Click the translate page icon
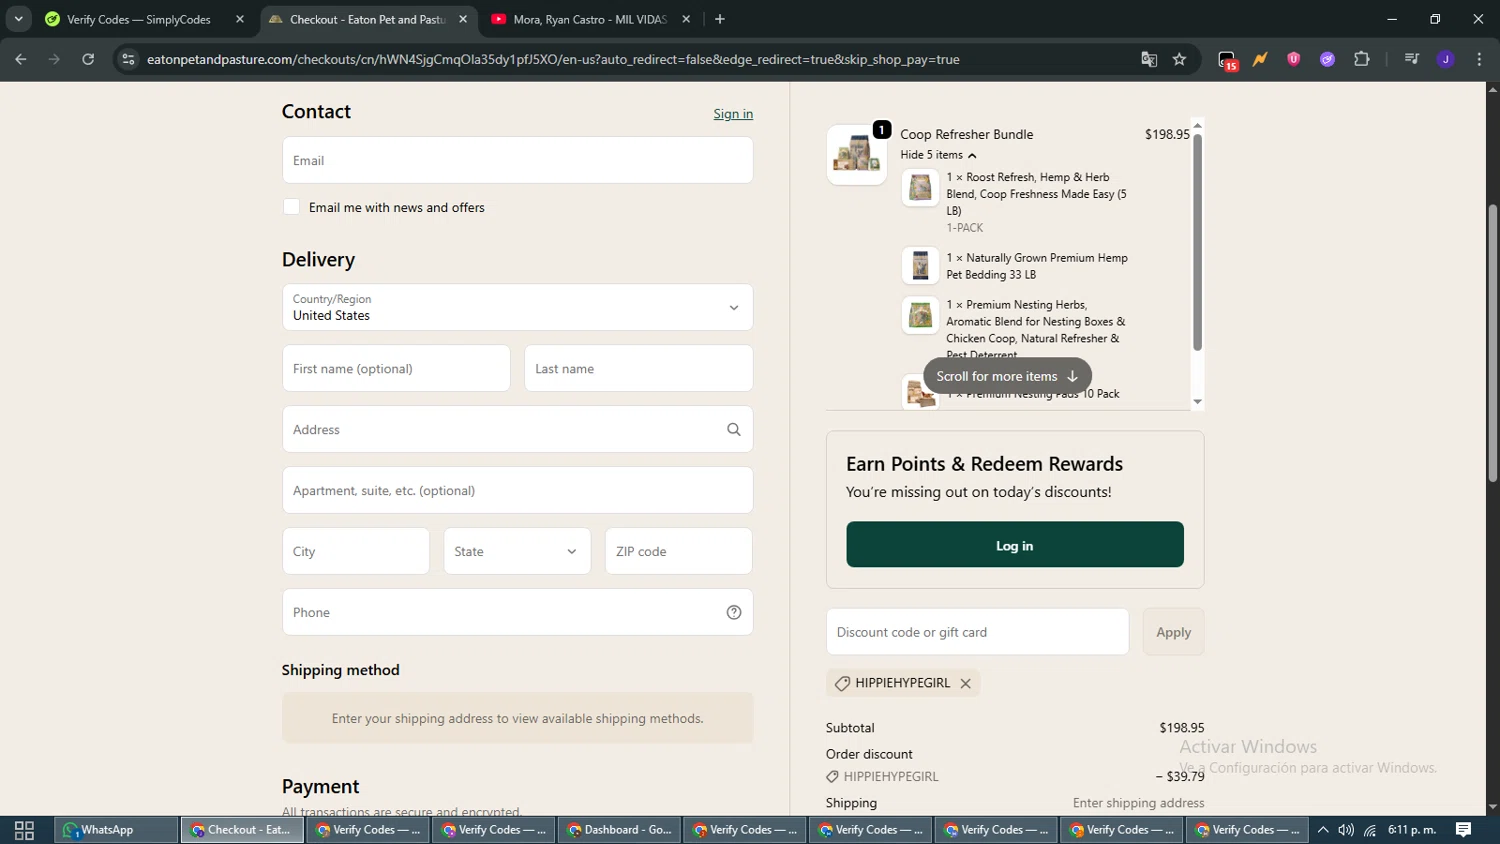The image size is (1500, 844). click(1149, 59)
